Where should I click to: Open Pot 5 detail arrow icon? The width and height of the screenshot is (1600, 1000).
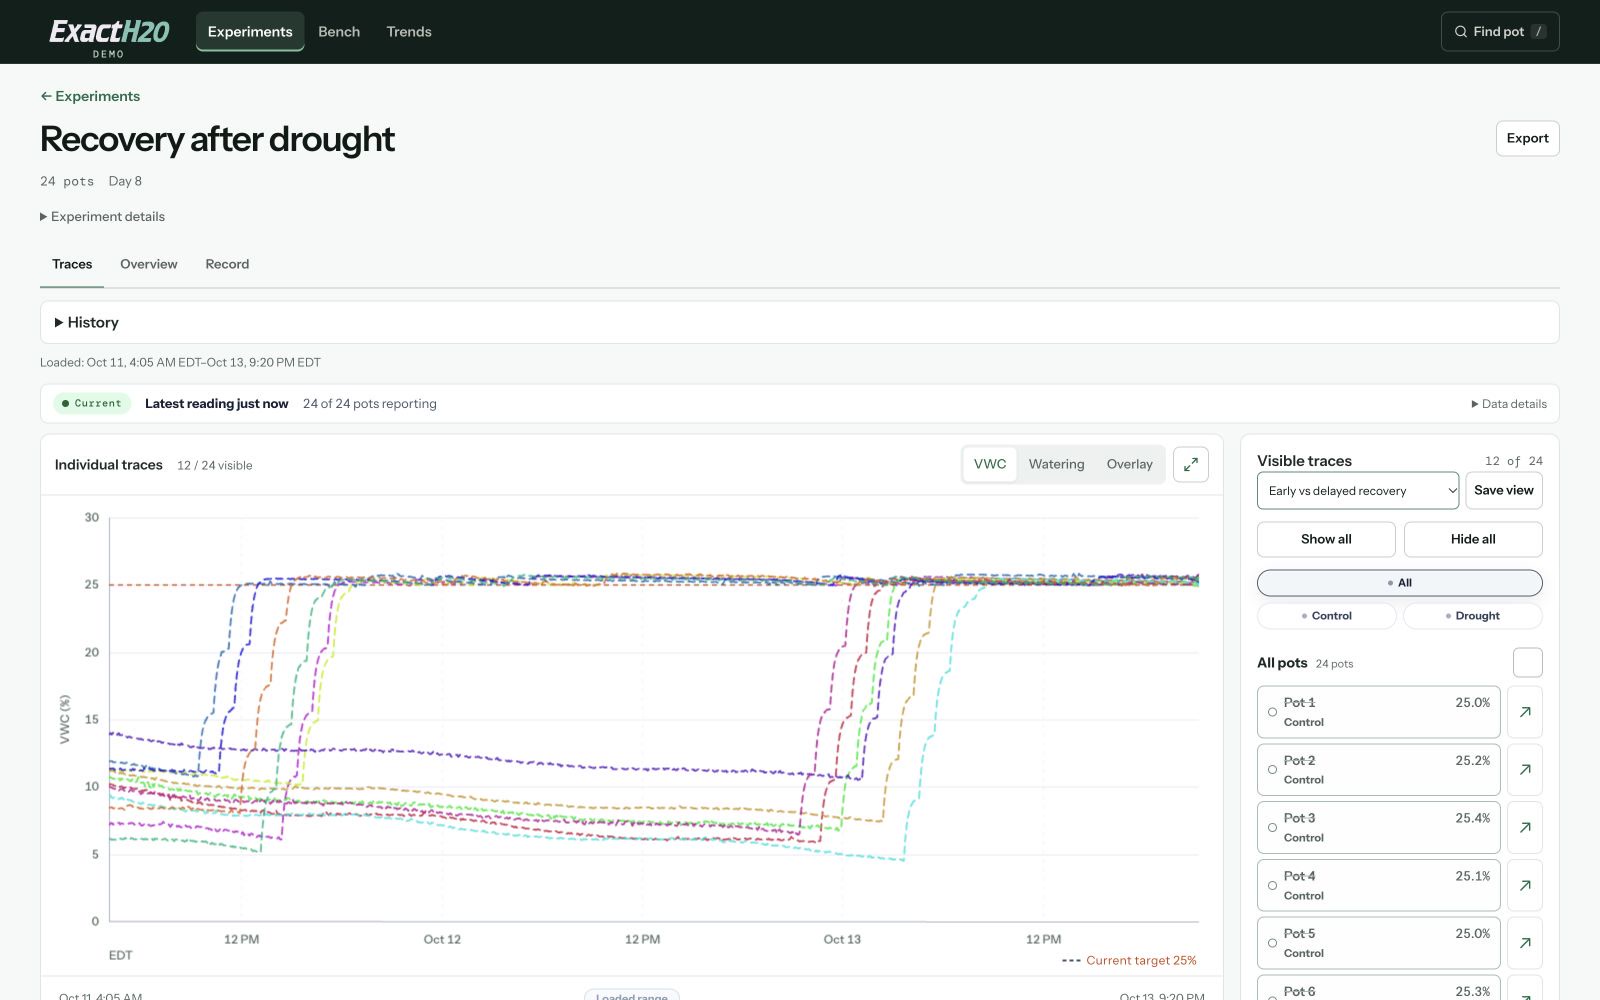click(x=1525, y=943)
